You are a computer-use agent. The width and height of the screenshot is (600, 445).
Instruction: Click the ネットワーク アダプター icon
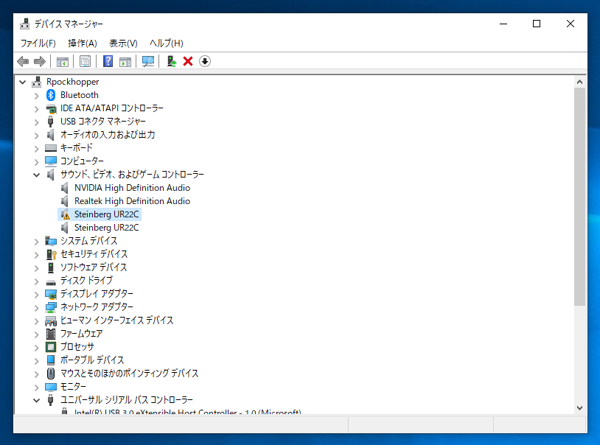tap(51, 307)
